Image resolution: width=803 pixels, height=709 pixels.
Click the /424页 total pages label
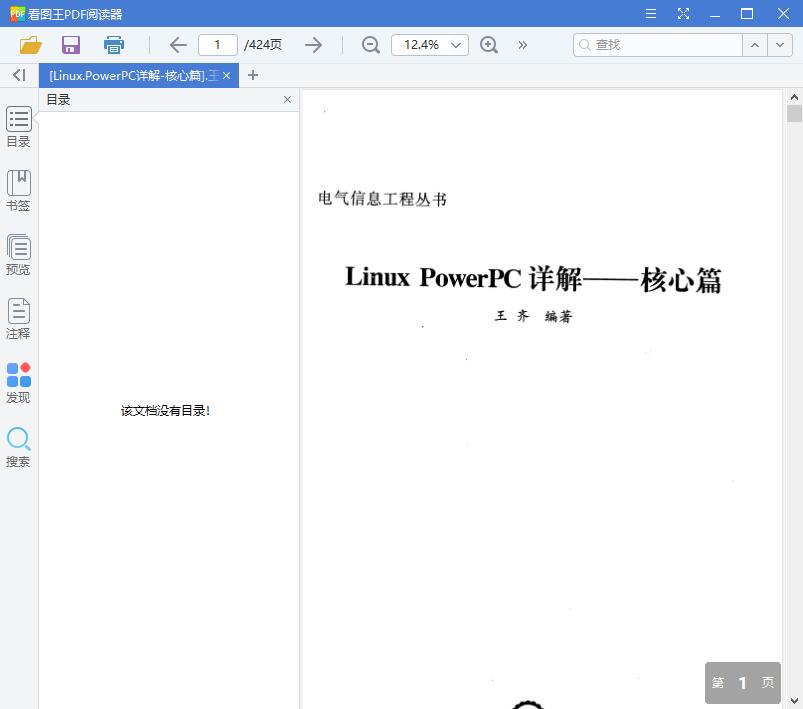click(x=263, y=45)
